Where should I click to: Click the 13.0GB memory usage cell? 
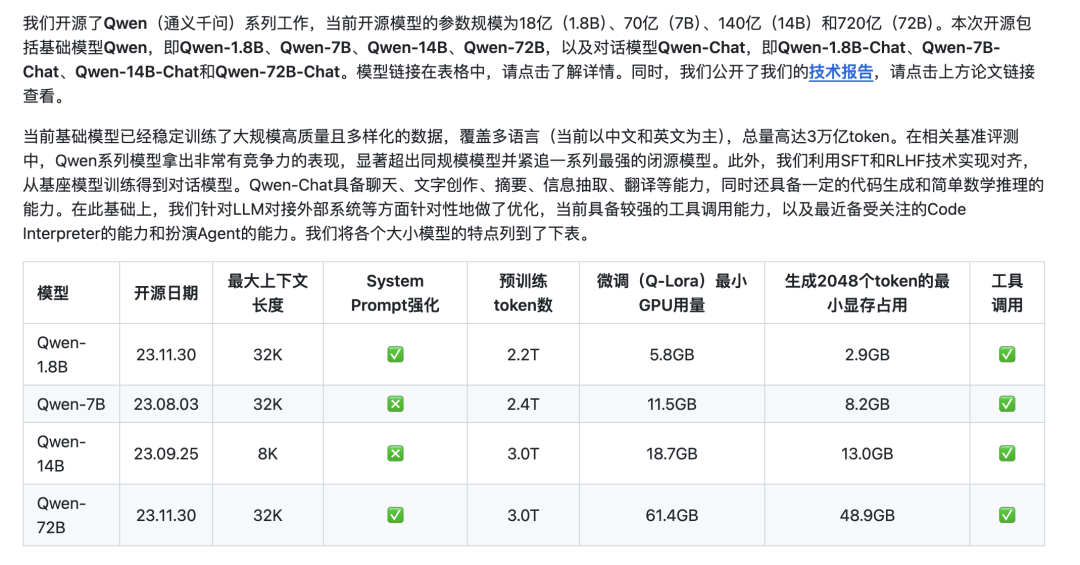(x=867, y=454)
